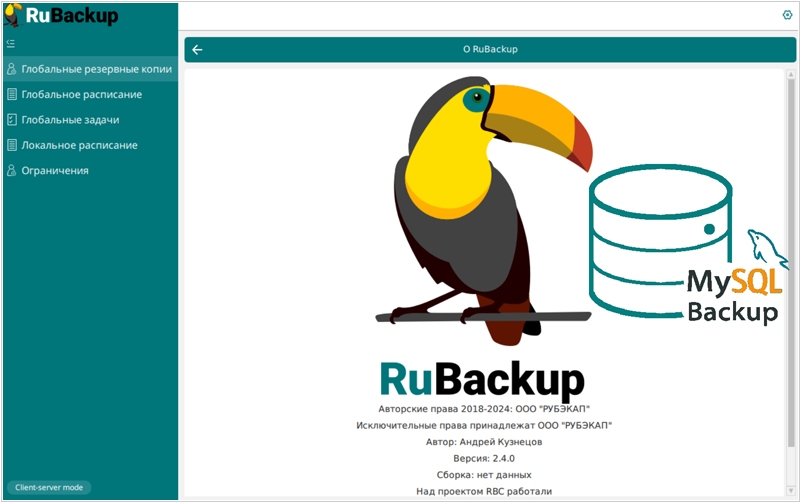
Task: Click the icon beside Ограничения
Action: [12, 171]
